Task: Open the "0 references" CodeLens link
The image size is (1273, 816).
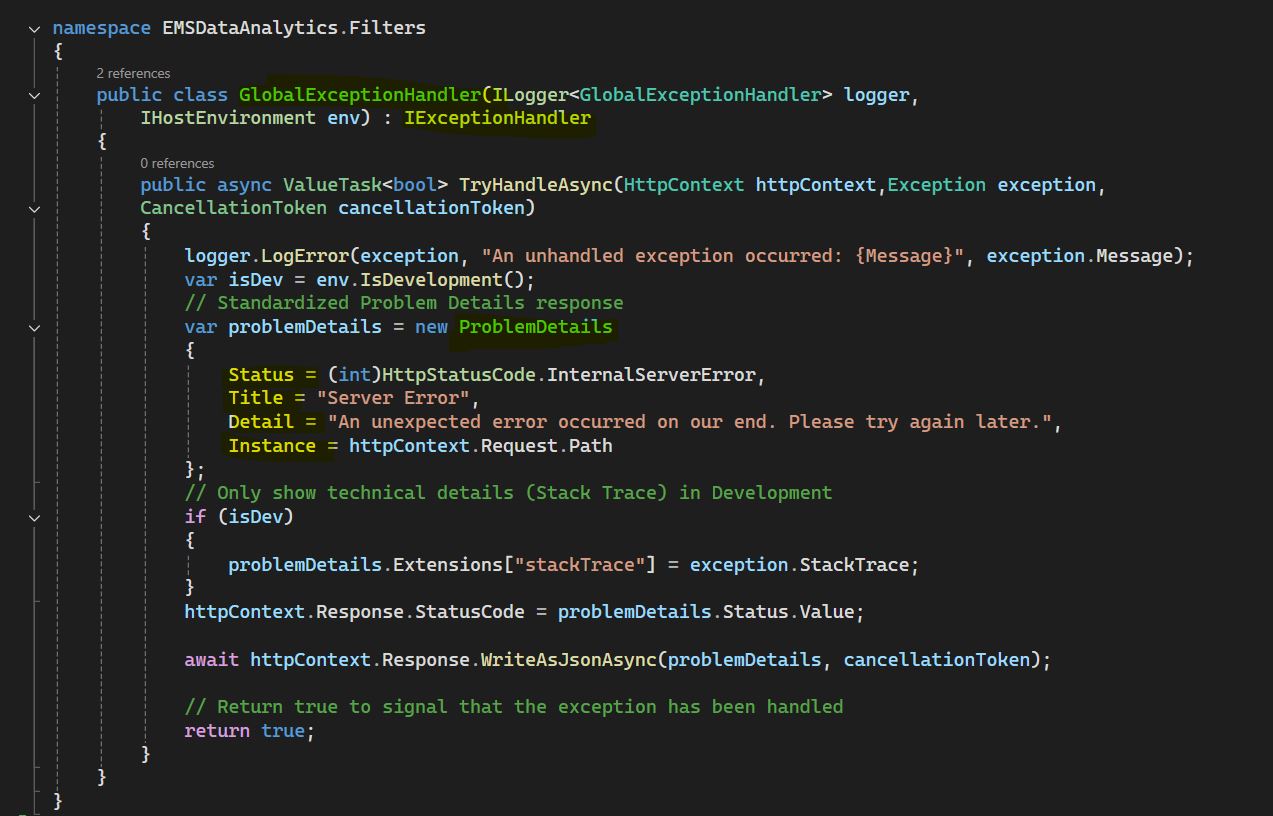Action: 177,163
